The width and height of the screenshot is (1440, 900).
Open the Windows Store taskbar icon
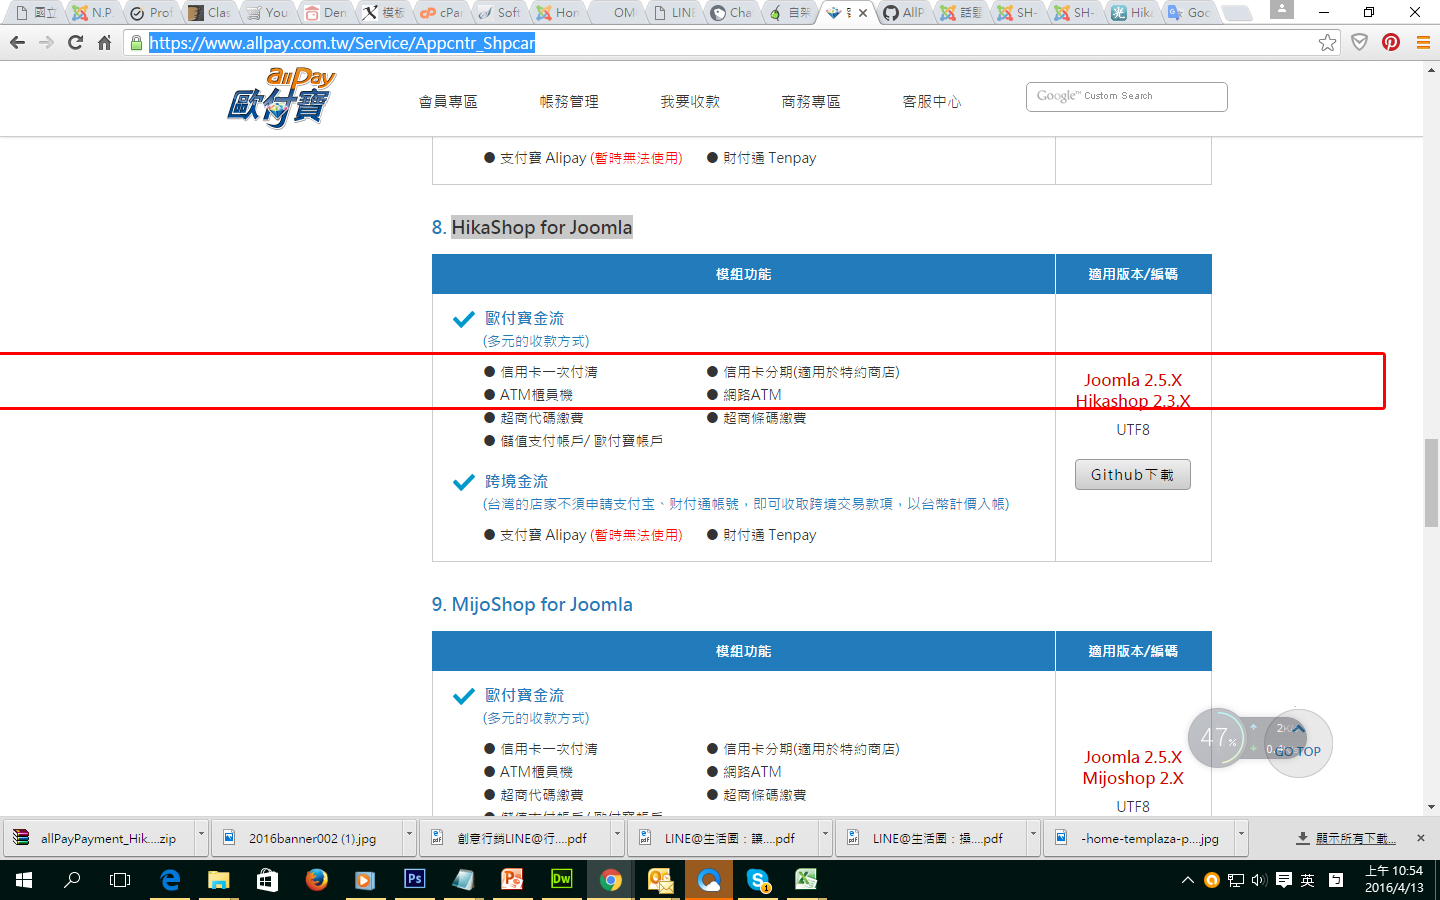pyautogui.click(x=267, y=880)
